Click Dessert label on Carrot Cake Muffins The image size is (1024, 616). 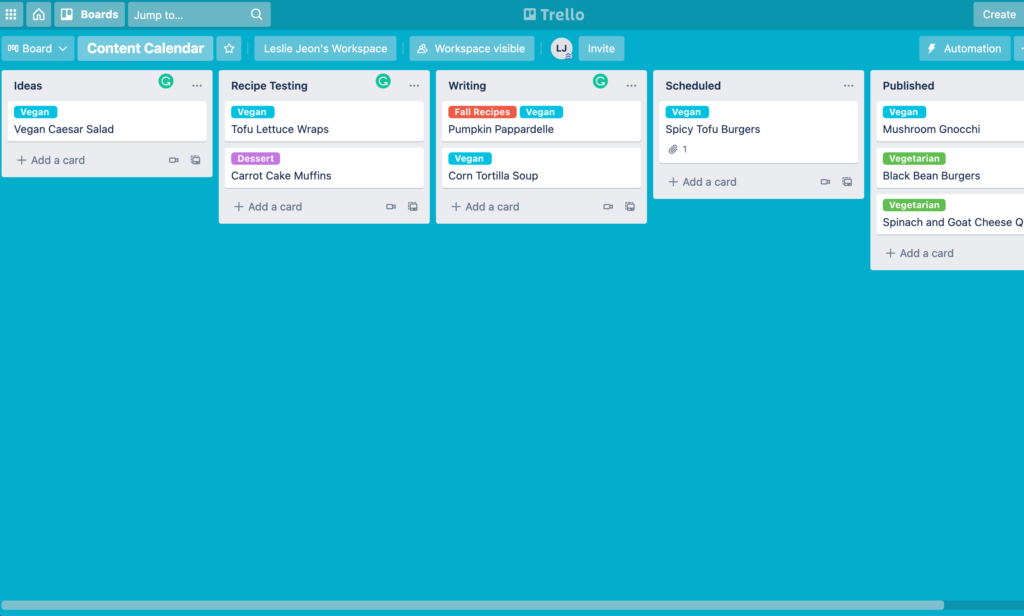coord(255,158)
